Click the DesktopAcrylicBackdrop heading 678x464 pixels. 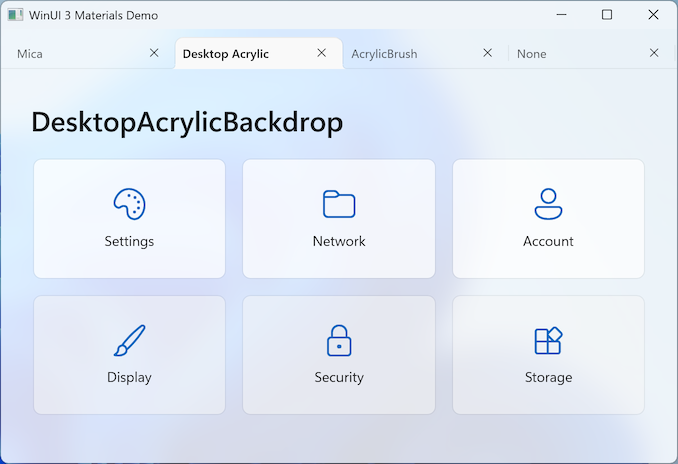coord(187,122)
